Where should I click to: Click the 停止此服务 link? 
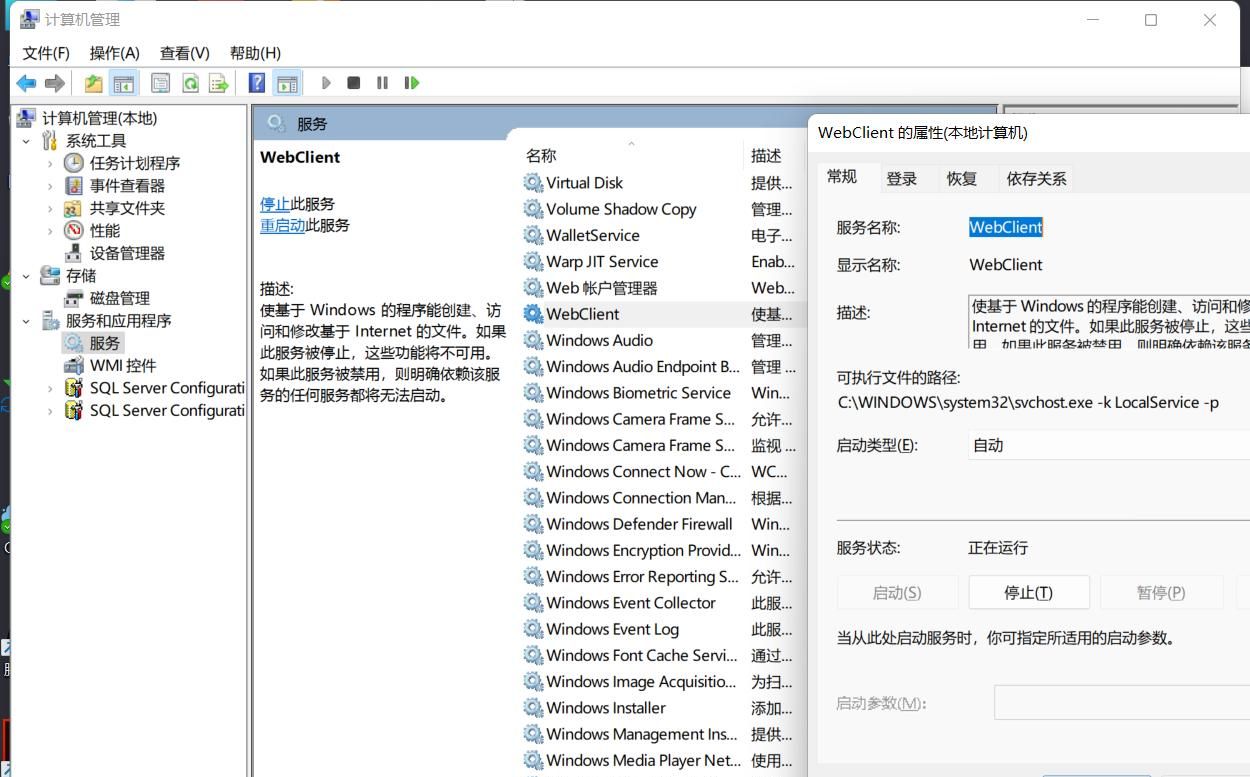(275, 203)
